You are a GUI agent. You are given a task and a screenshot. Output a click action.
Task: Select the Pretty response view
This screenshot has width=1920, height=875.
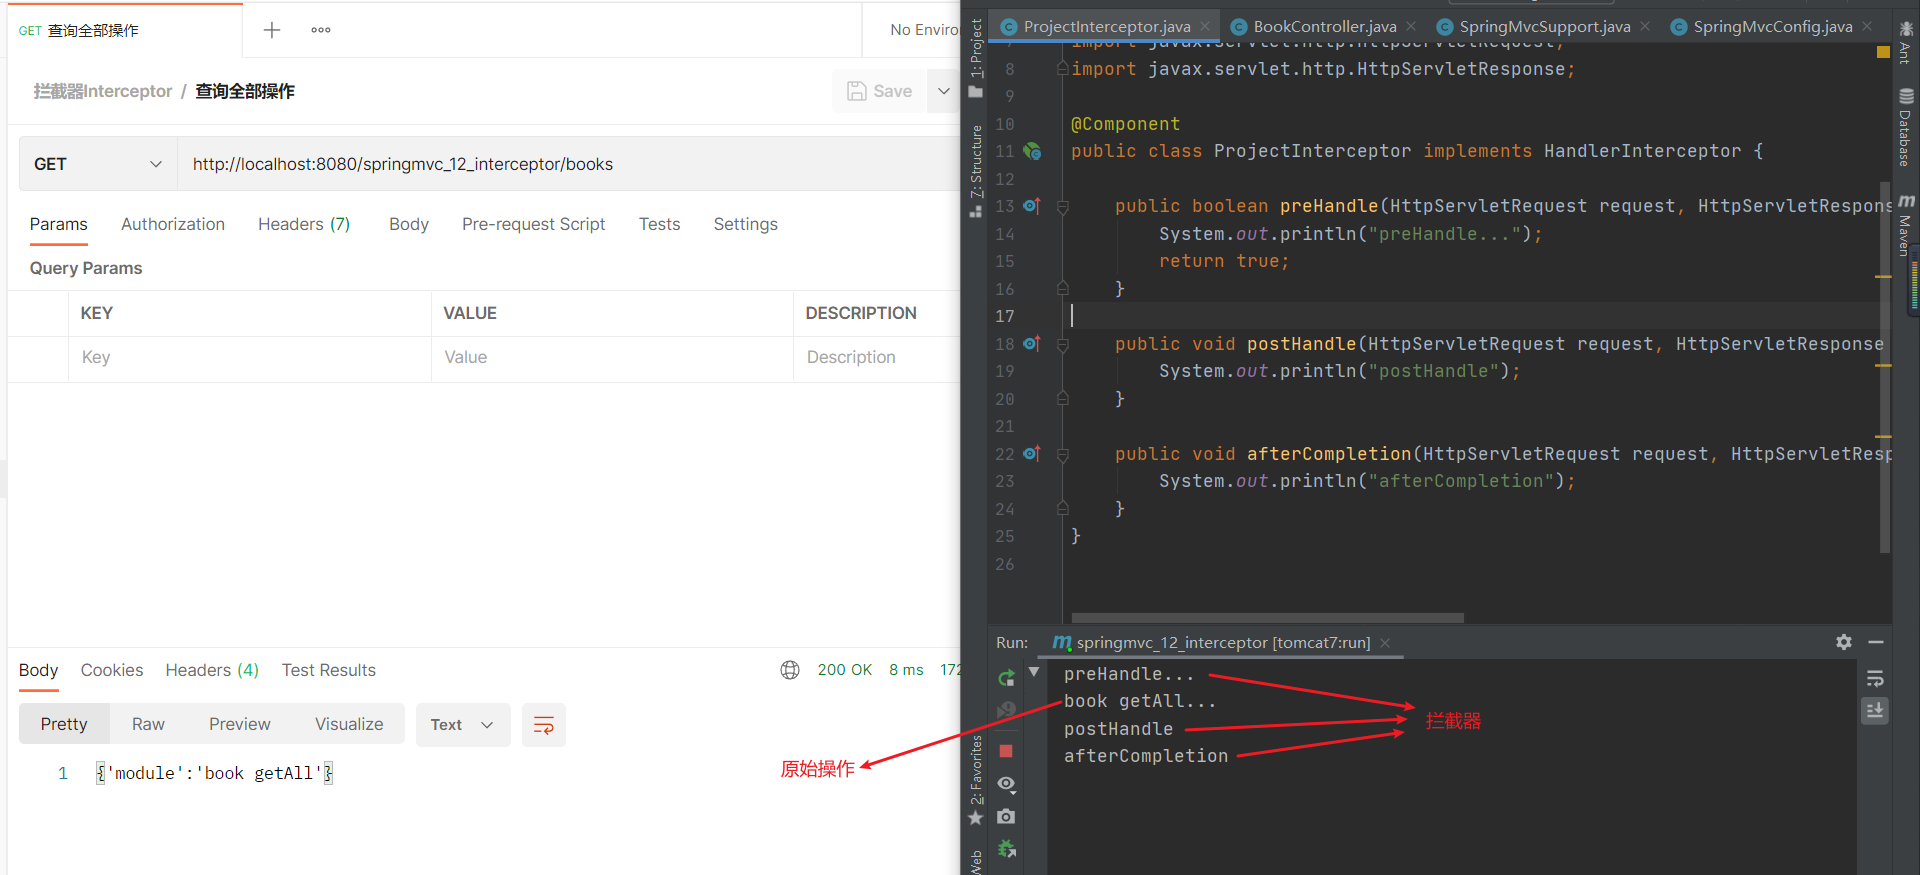(x=64, y=724)
